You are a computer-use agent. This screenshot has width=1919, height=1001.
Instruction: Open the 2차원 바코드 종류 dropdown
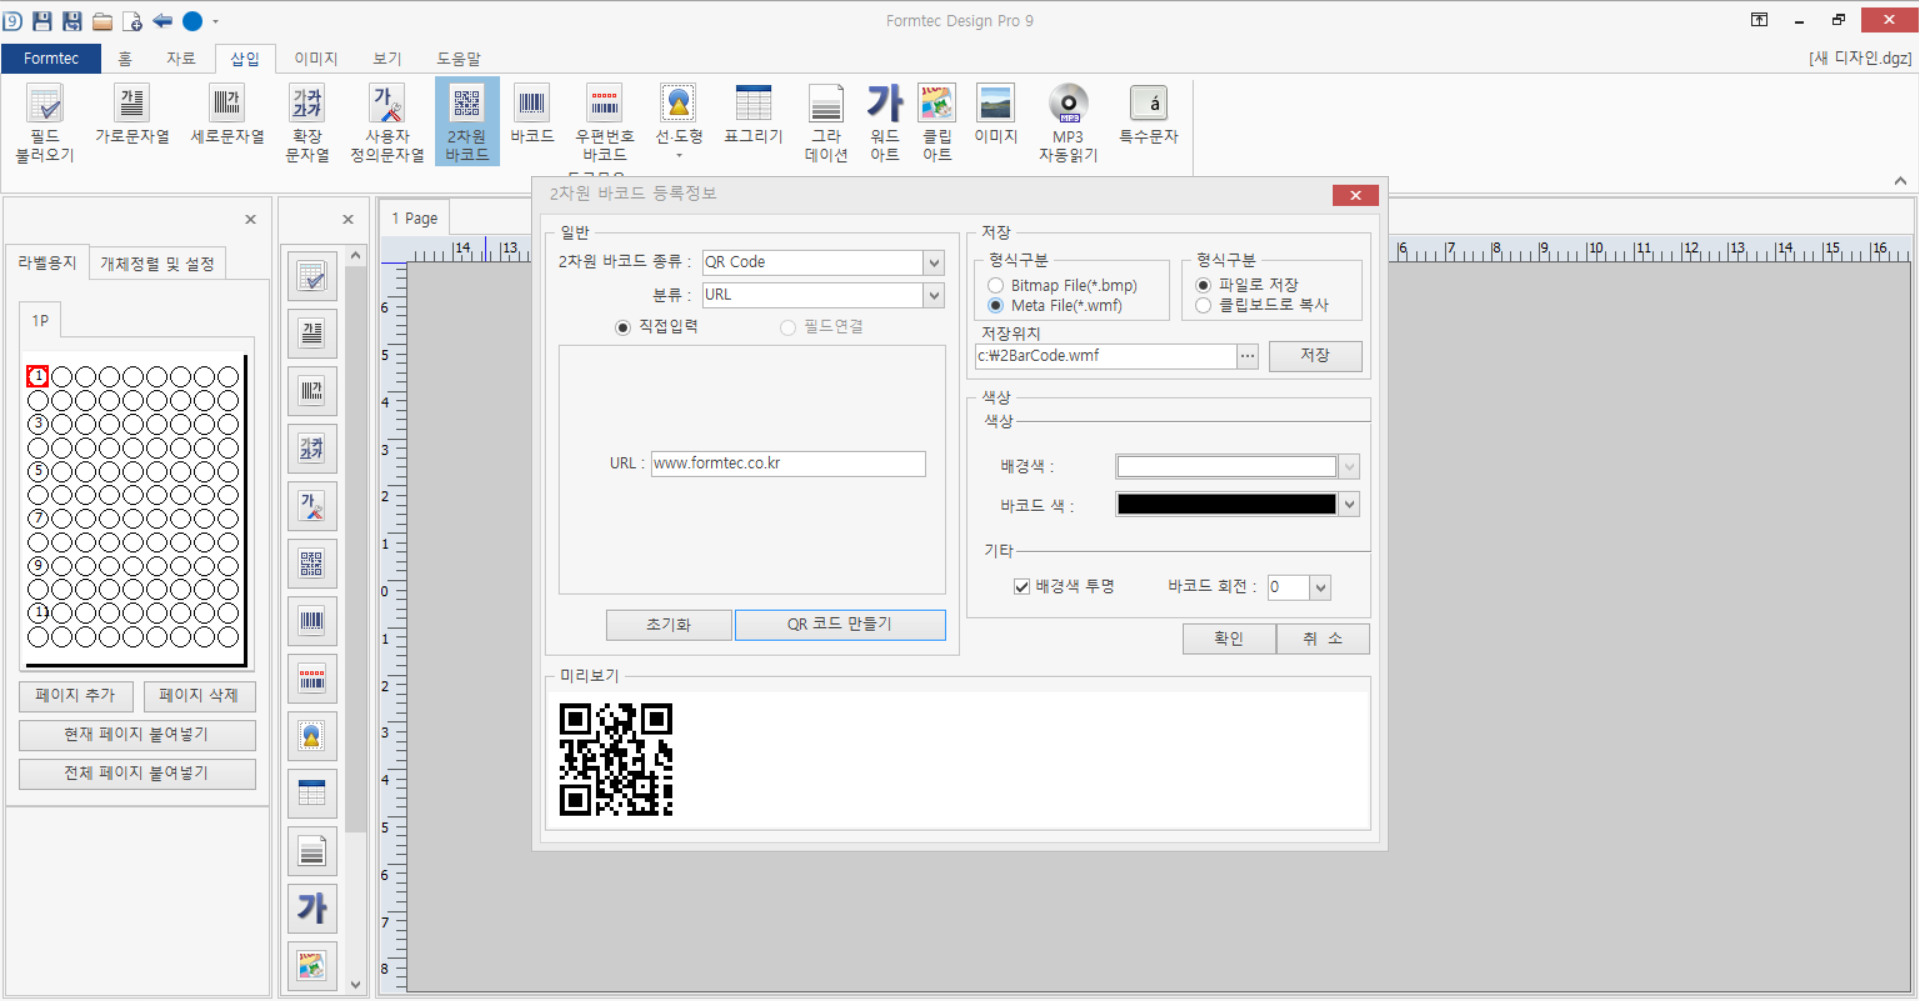pos(934,262)
